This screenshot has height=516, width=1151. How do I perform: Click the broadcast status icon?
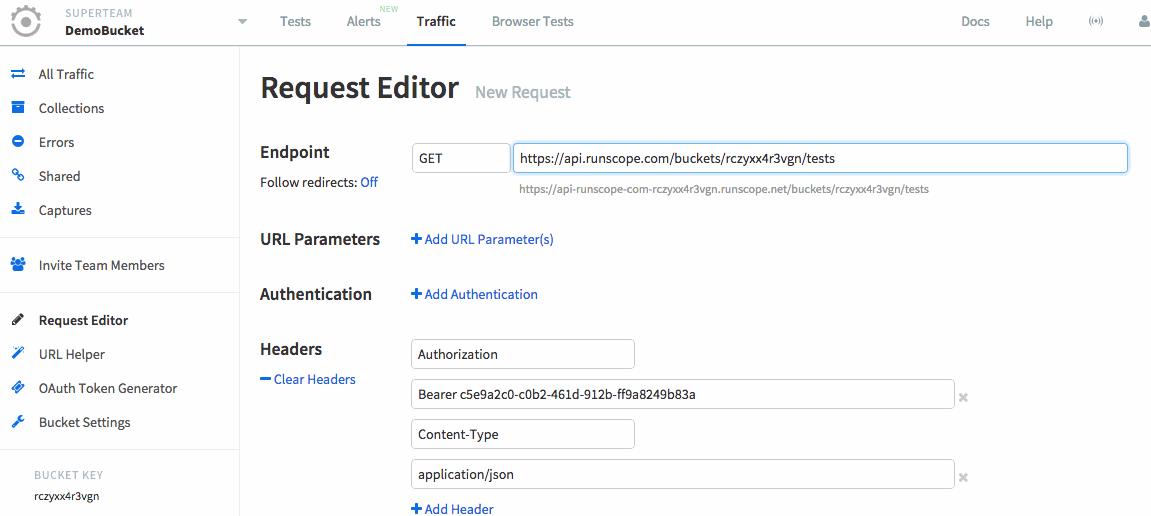(1096, 21)
